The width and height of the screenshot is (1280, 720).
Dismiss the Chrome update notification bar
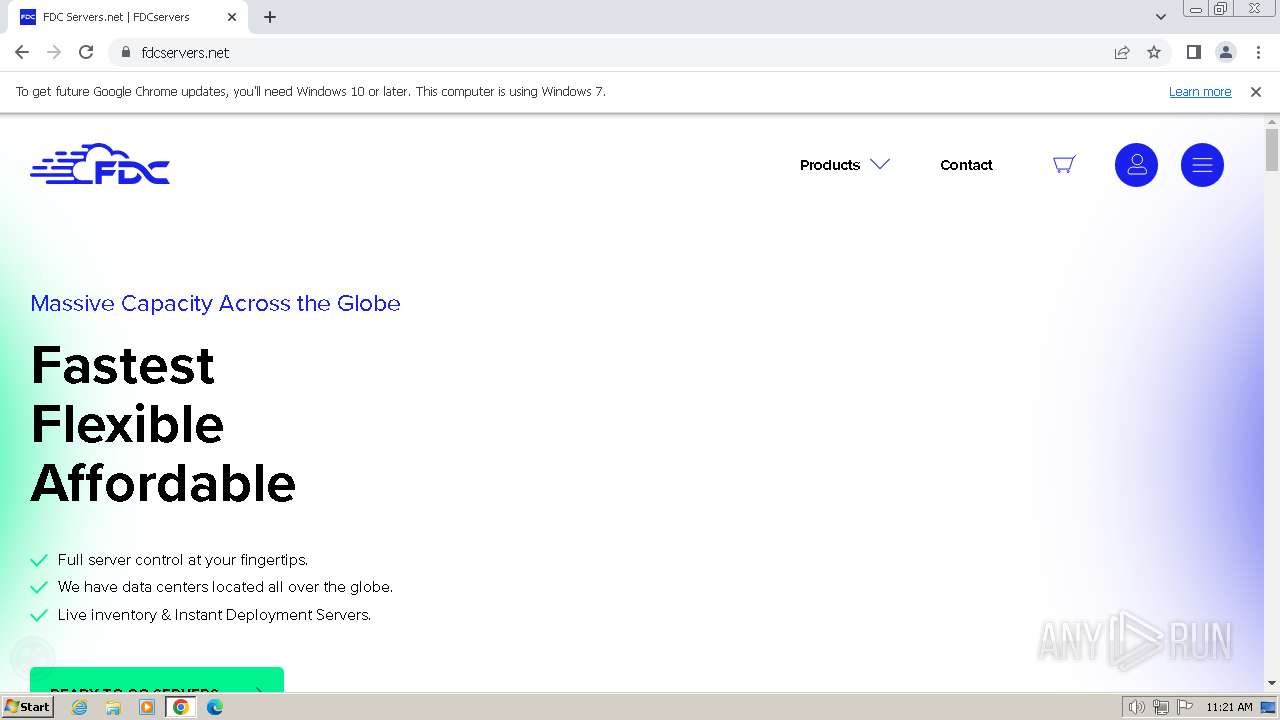[1256, 92]
